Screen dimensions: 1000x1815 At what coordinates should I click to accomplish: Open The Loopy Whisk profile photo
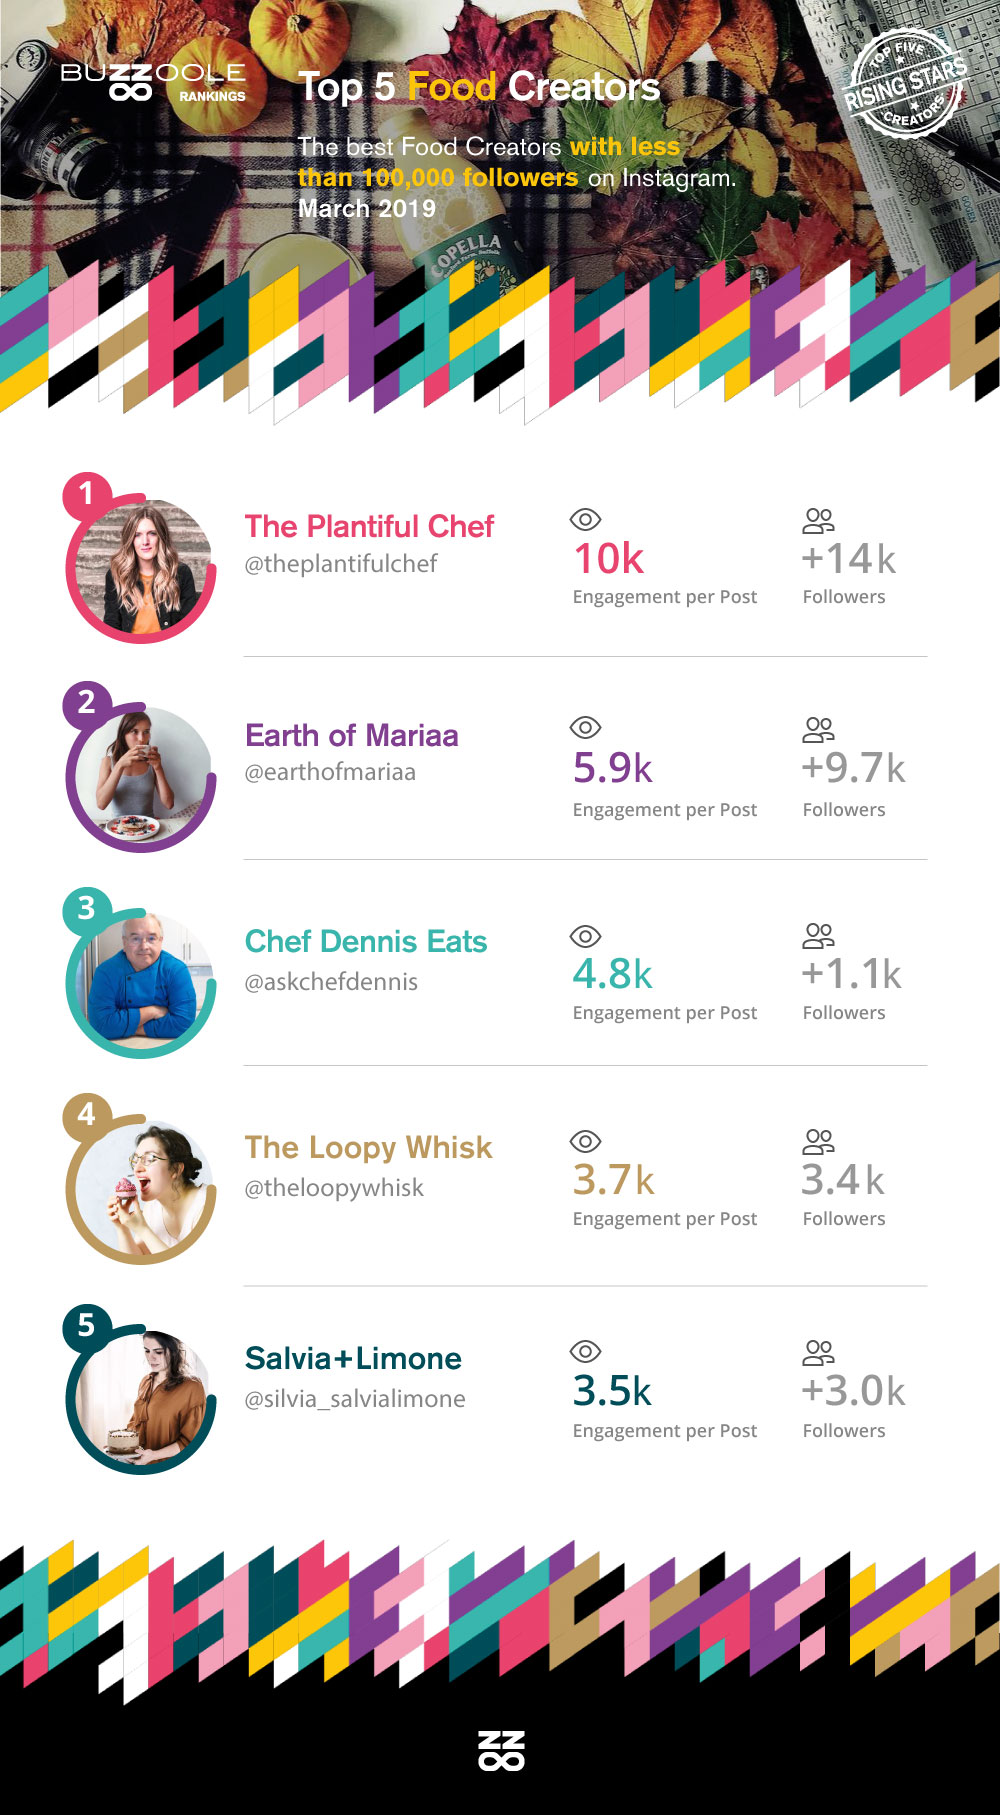[143, 1188]
